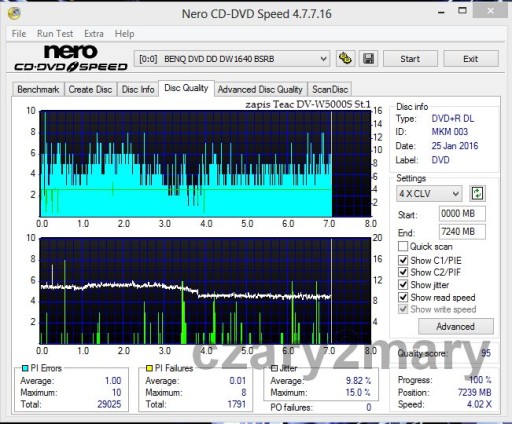
Task: Click the Jitter average 9.82 %
Action: click(x=358, y=381)
